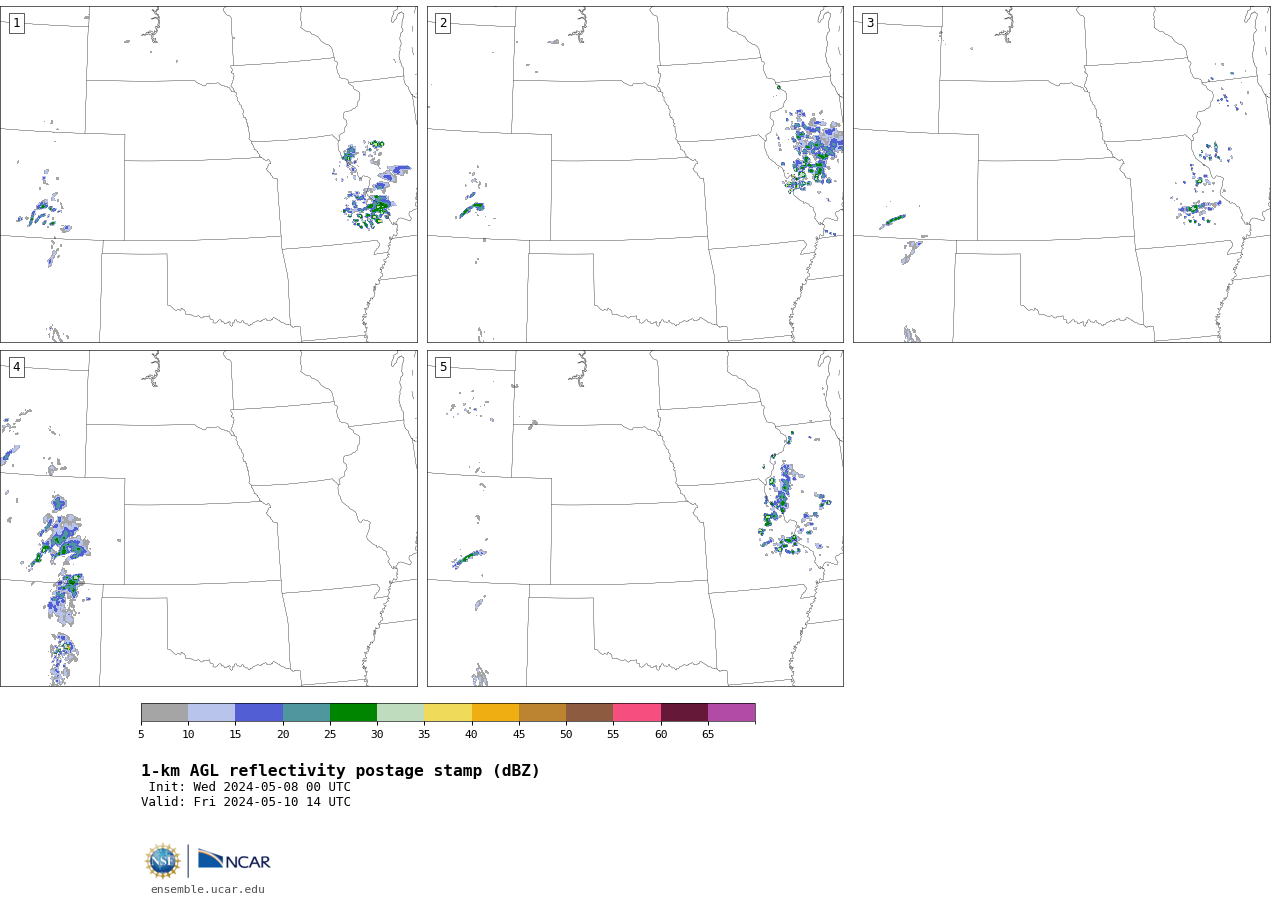Click the NSF logo
The height and width of the screenshot is (901, 1280).
[163, 861]
